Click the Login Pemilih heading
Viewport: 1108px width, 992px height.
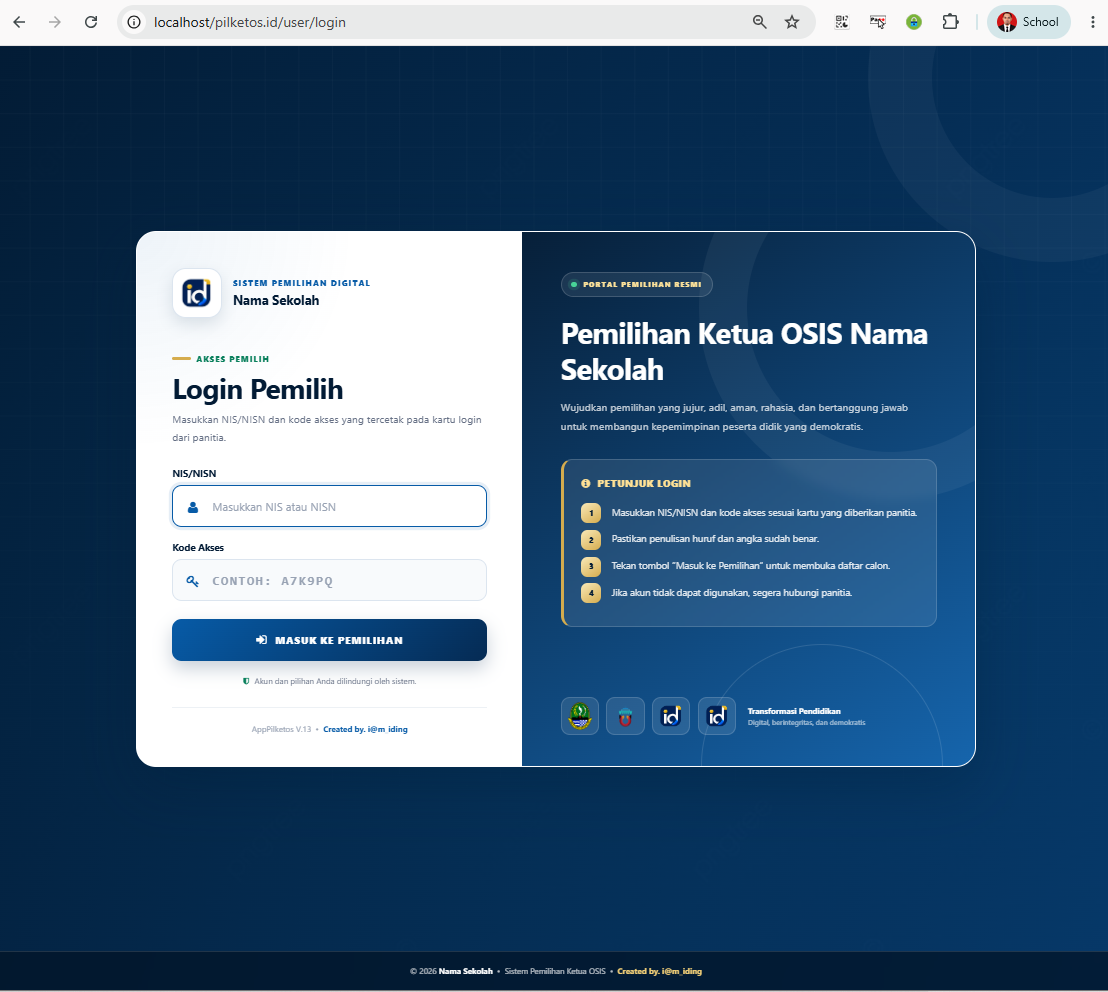point(258,390)
